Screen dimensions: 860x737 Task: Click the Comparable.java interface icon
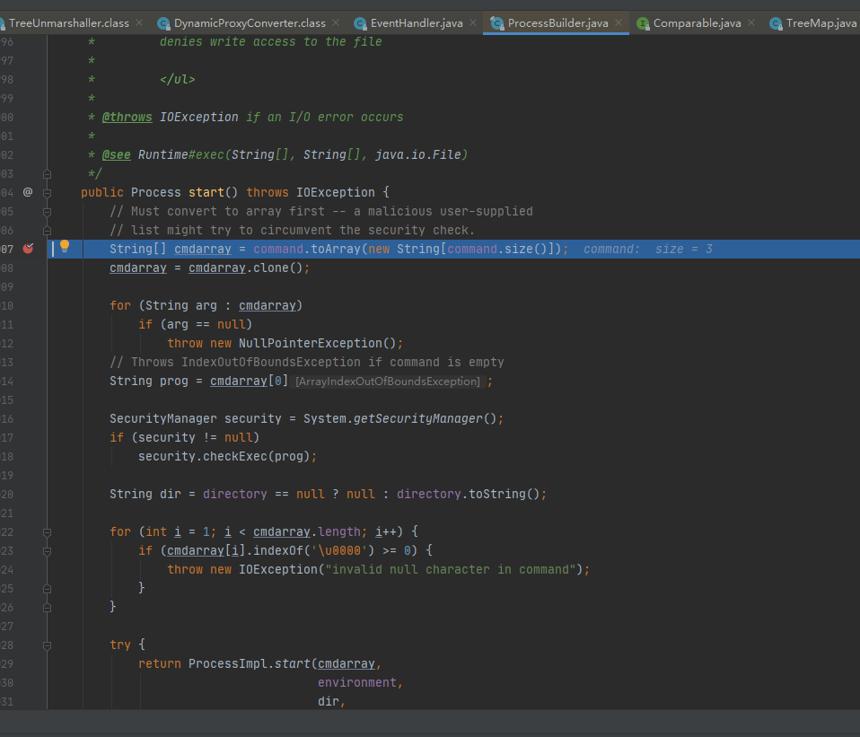coord(642,24)
